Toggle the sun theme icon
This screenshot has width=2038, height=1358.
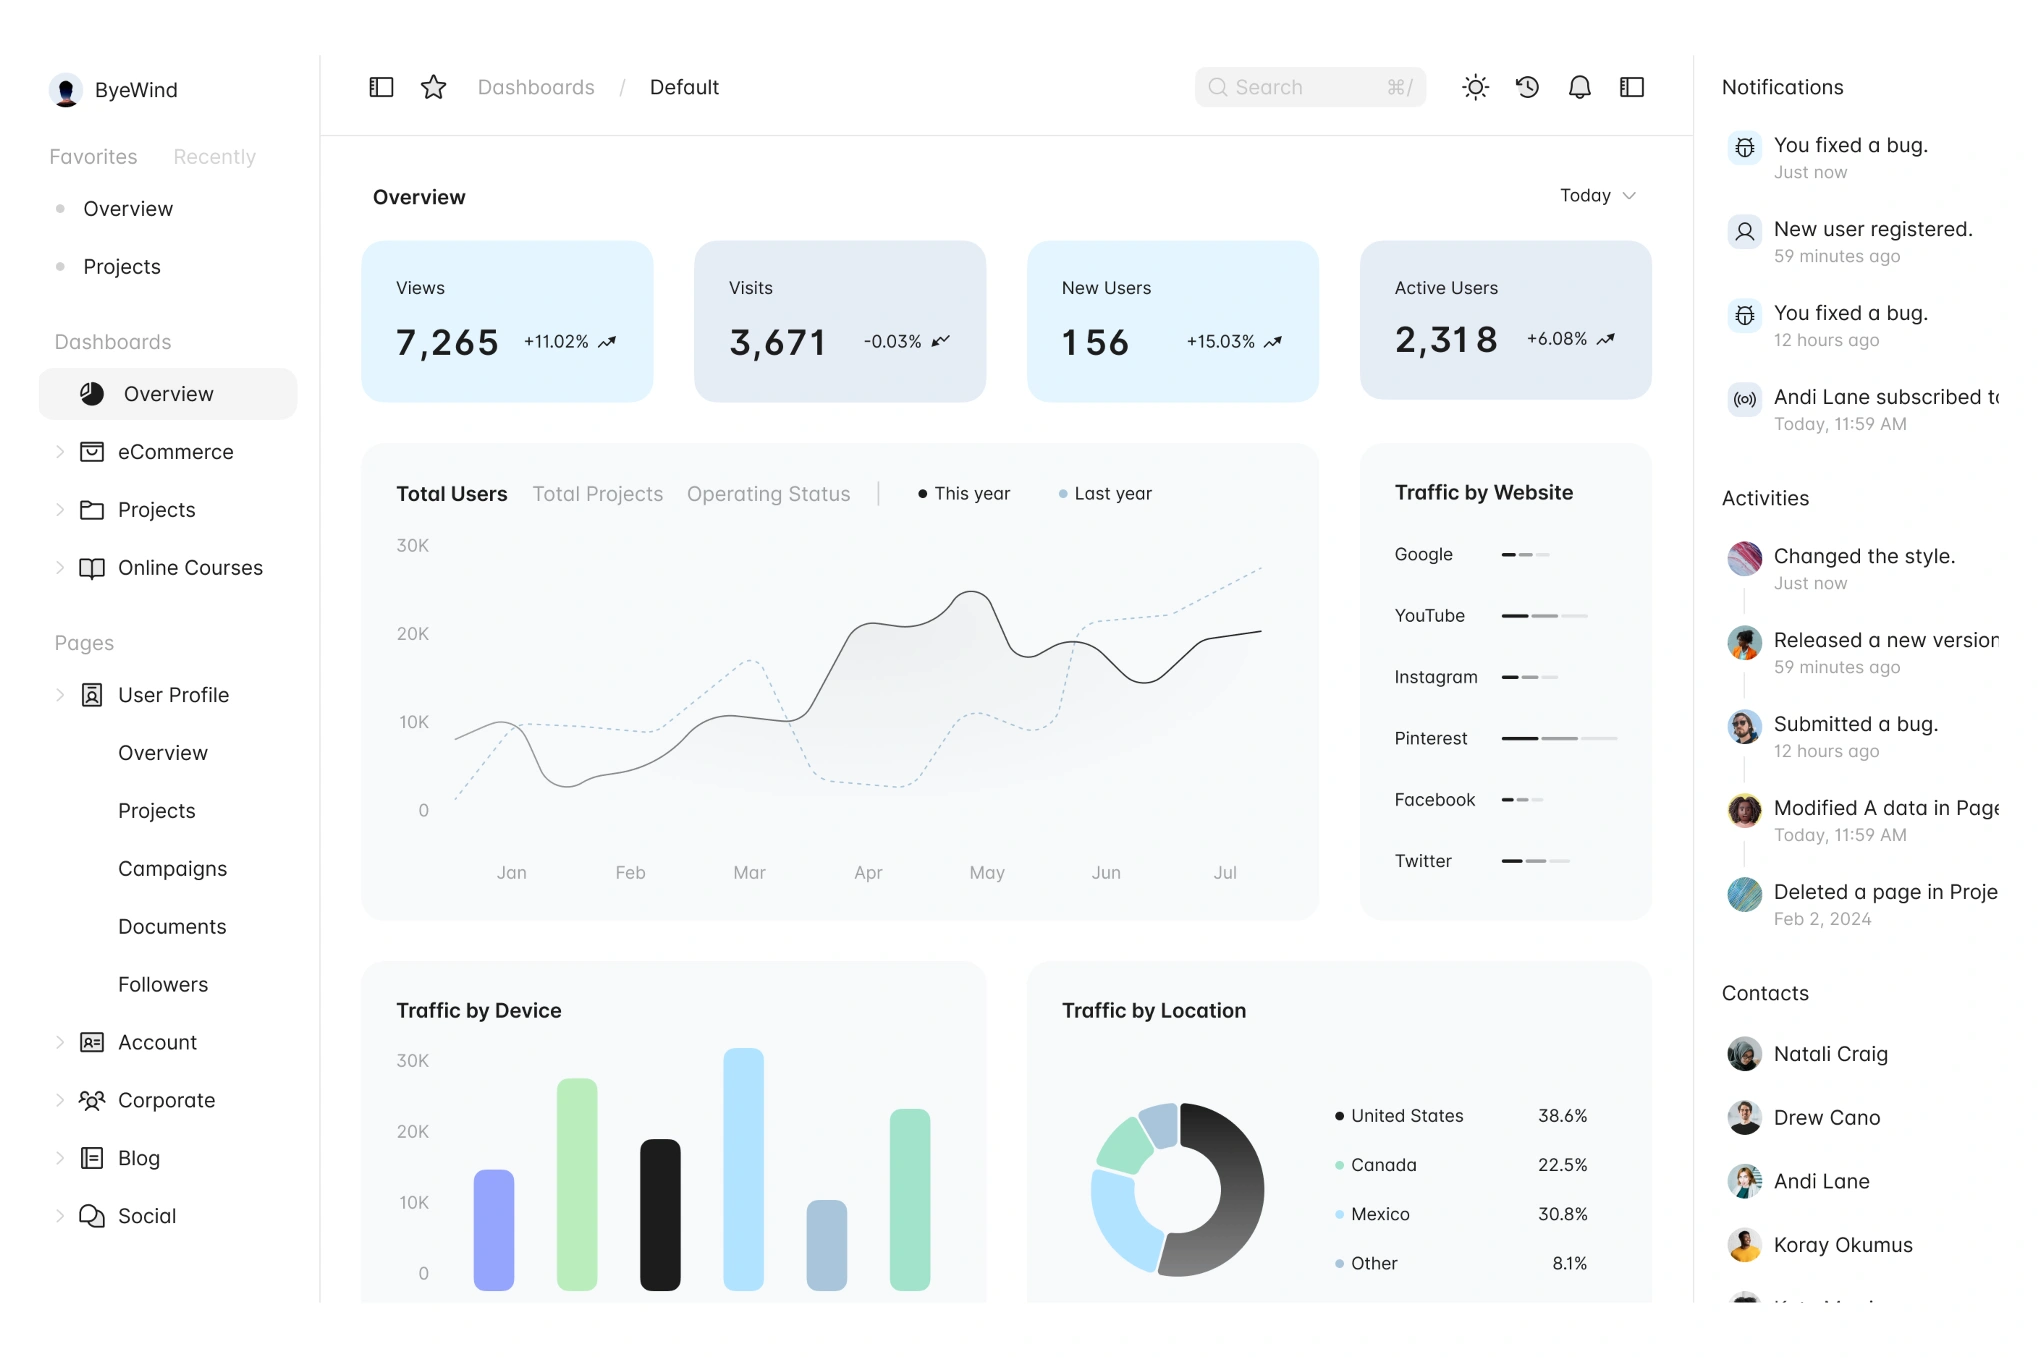click(x=1475, y=87)
